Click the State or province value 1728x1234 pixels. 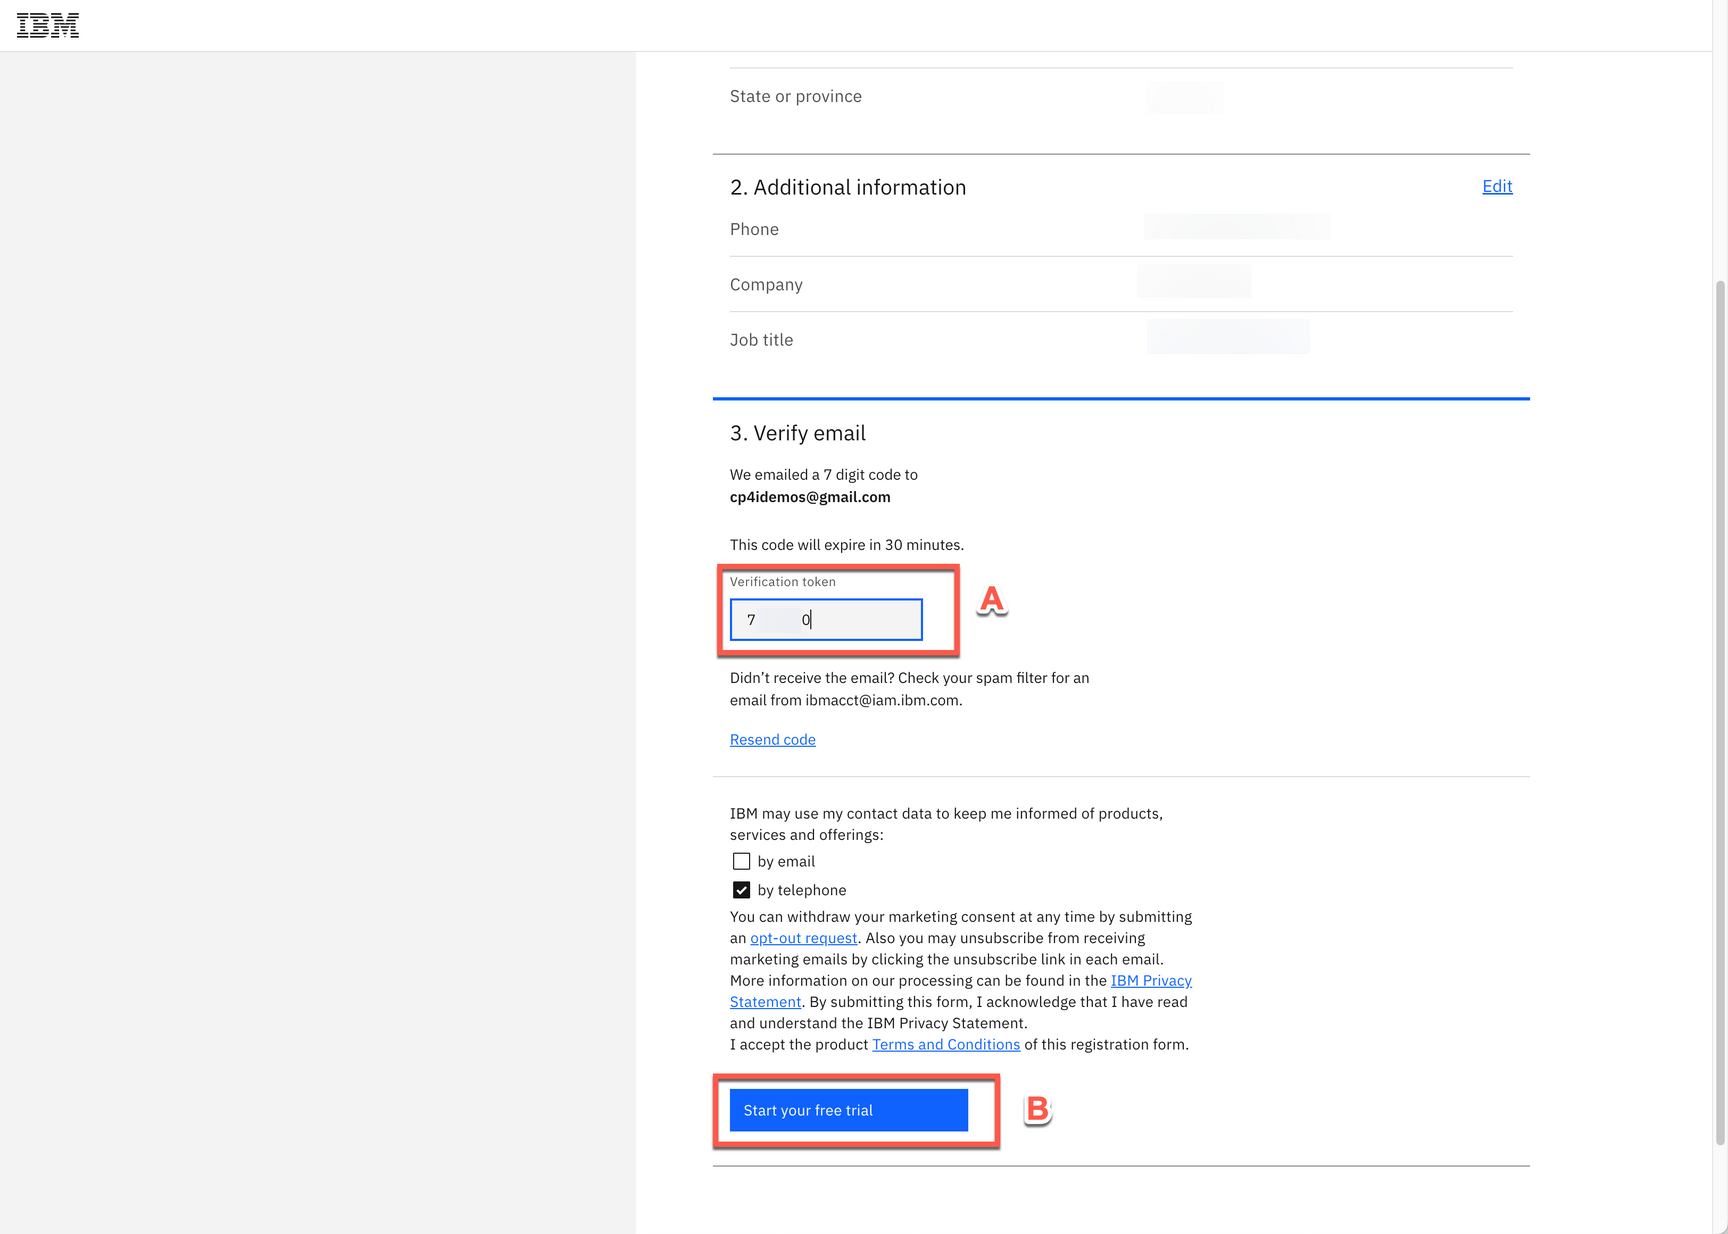(1184, 98)
